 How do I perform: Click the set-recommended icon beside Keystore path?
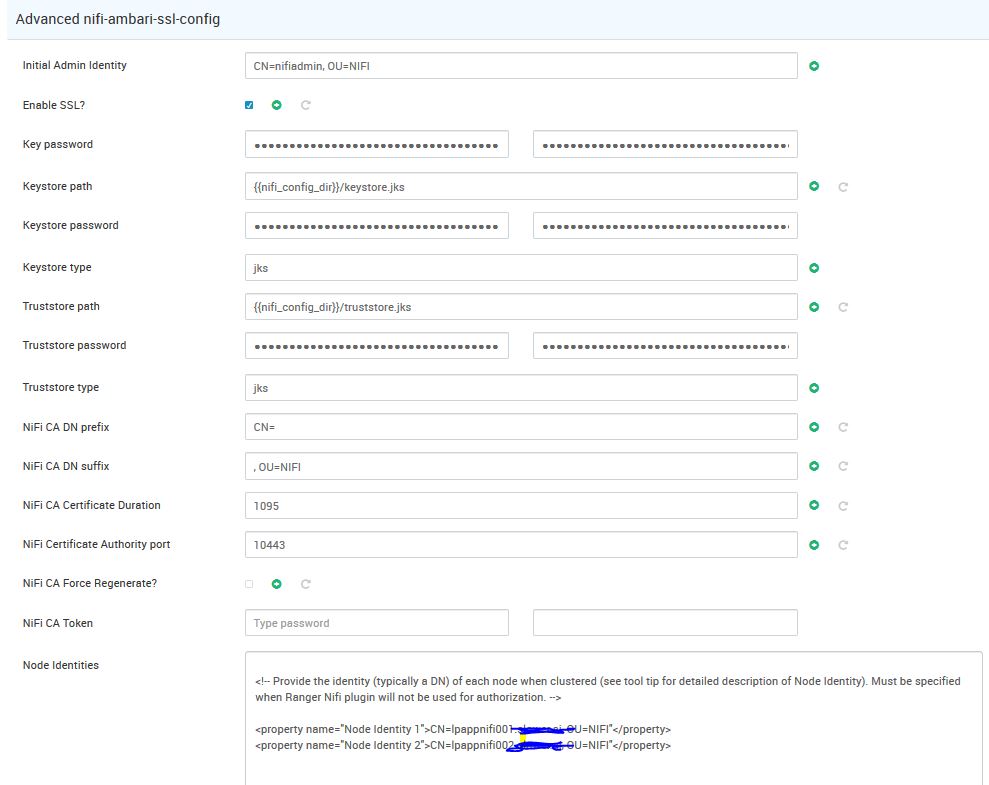pos(814,186)
